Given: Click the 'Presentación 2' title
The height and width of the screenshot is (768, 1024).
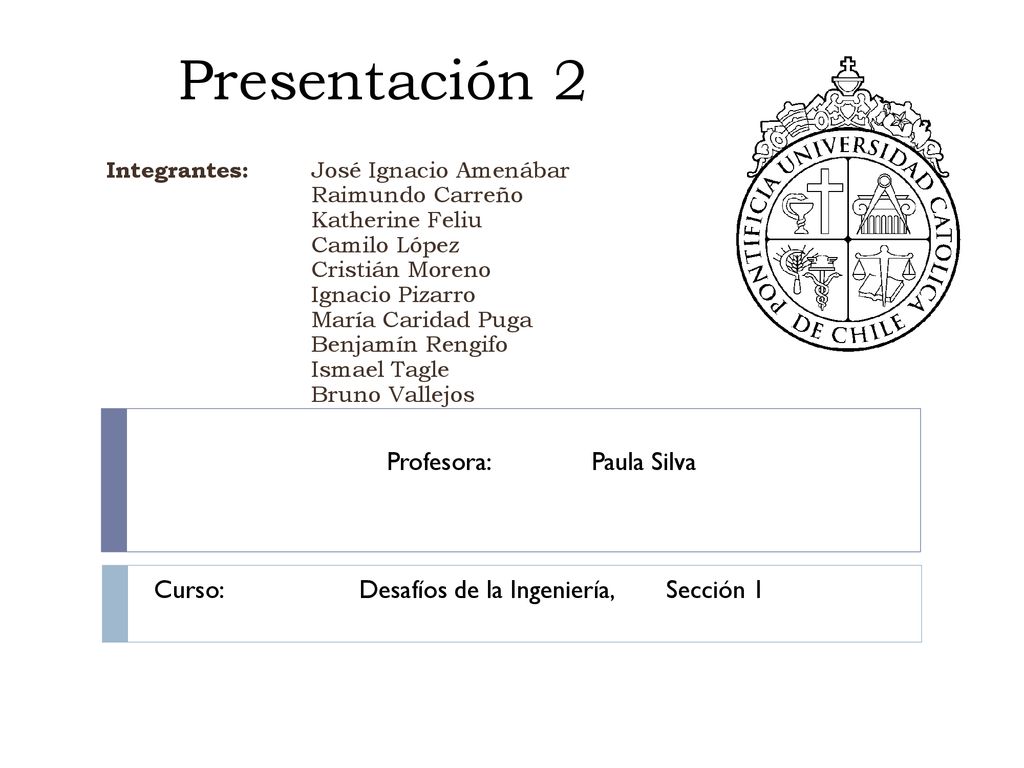Looking at the screenshot, I should click(x=382, y=81).
